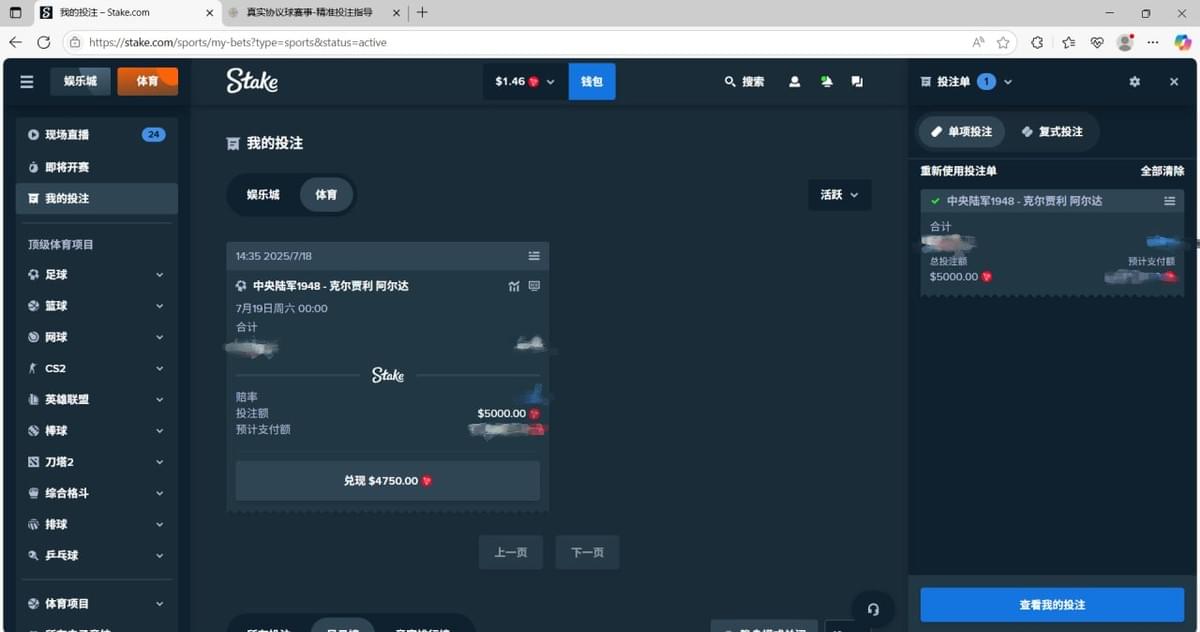This screenshot has height=632, width=1200.
Task: Select 复式投注 bet slip tab
Action: [1053, 131]
